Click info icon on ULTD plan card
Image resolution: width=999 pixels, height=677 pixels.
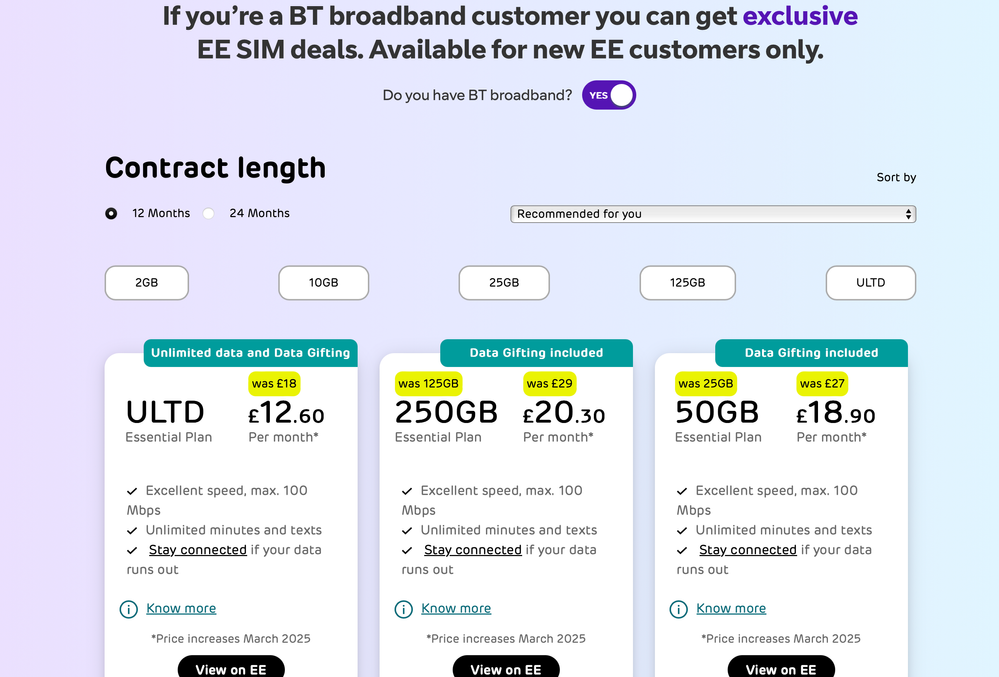pyautogui.click(x=129, y=609)
